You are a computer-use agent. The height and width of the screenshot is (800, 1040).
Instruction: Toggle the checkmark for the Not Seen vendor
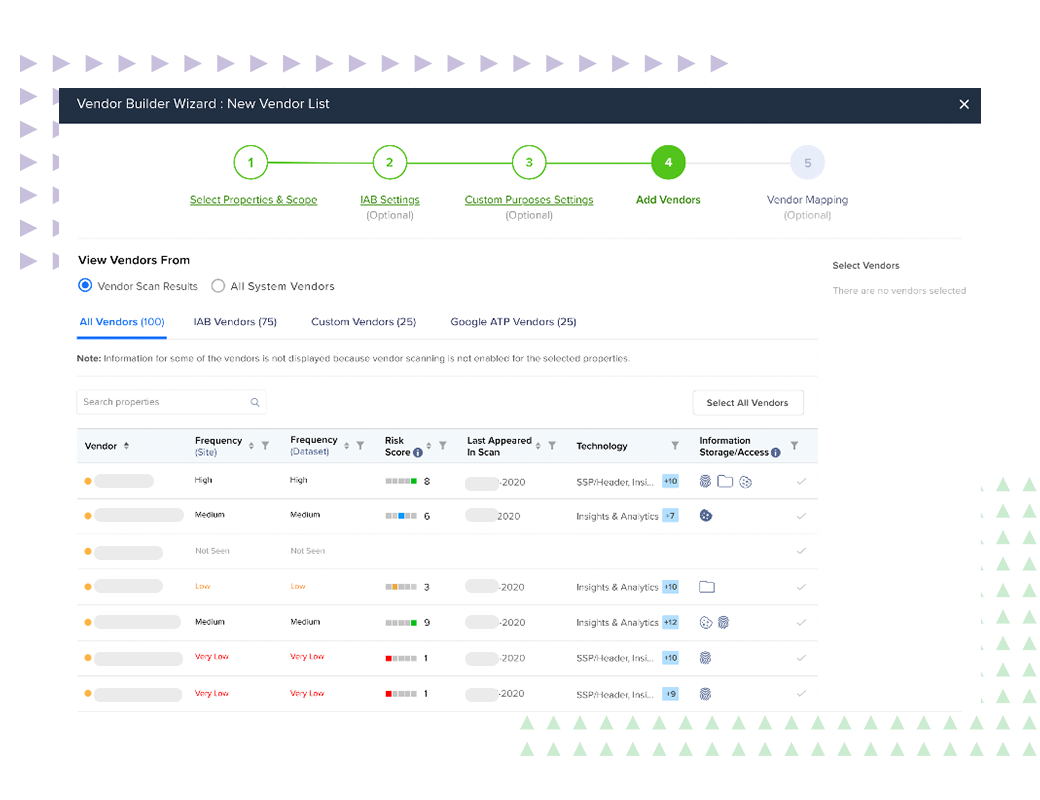click(801, 551)
